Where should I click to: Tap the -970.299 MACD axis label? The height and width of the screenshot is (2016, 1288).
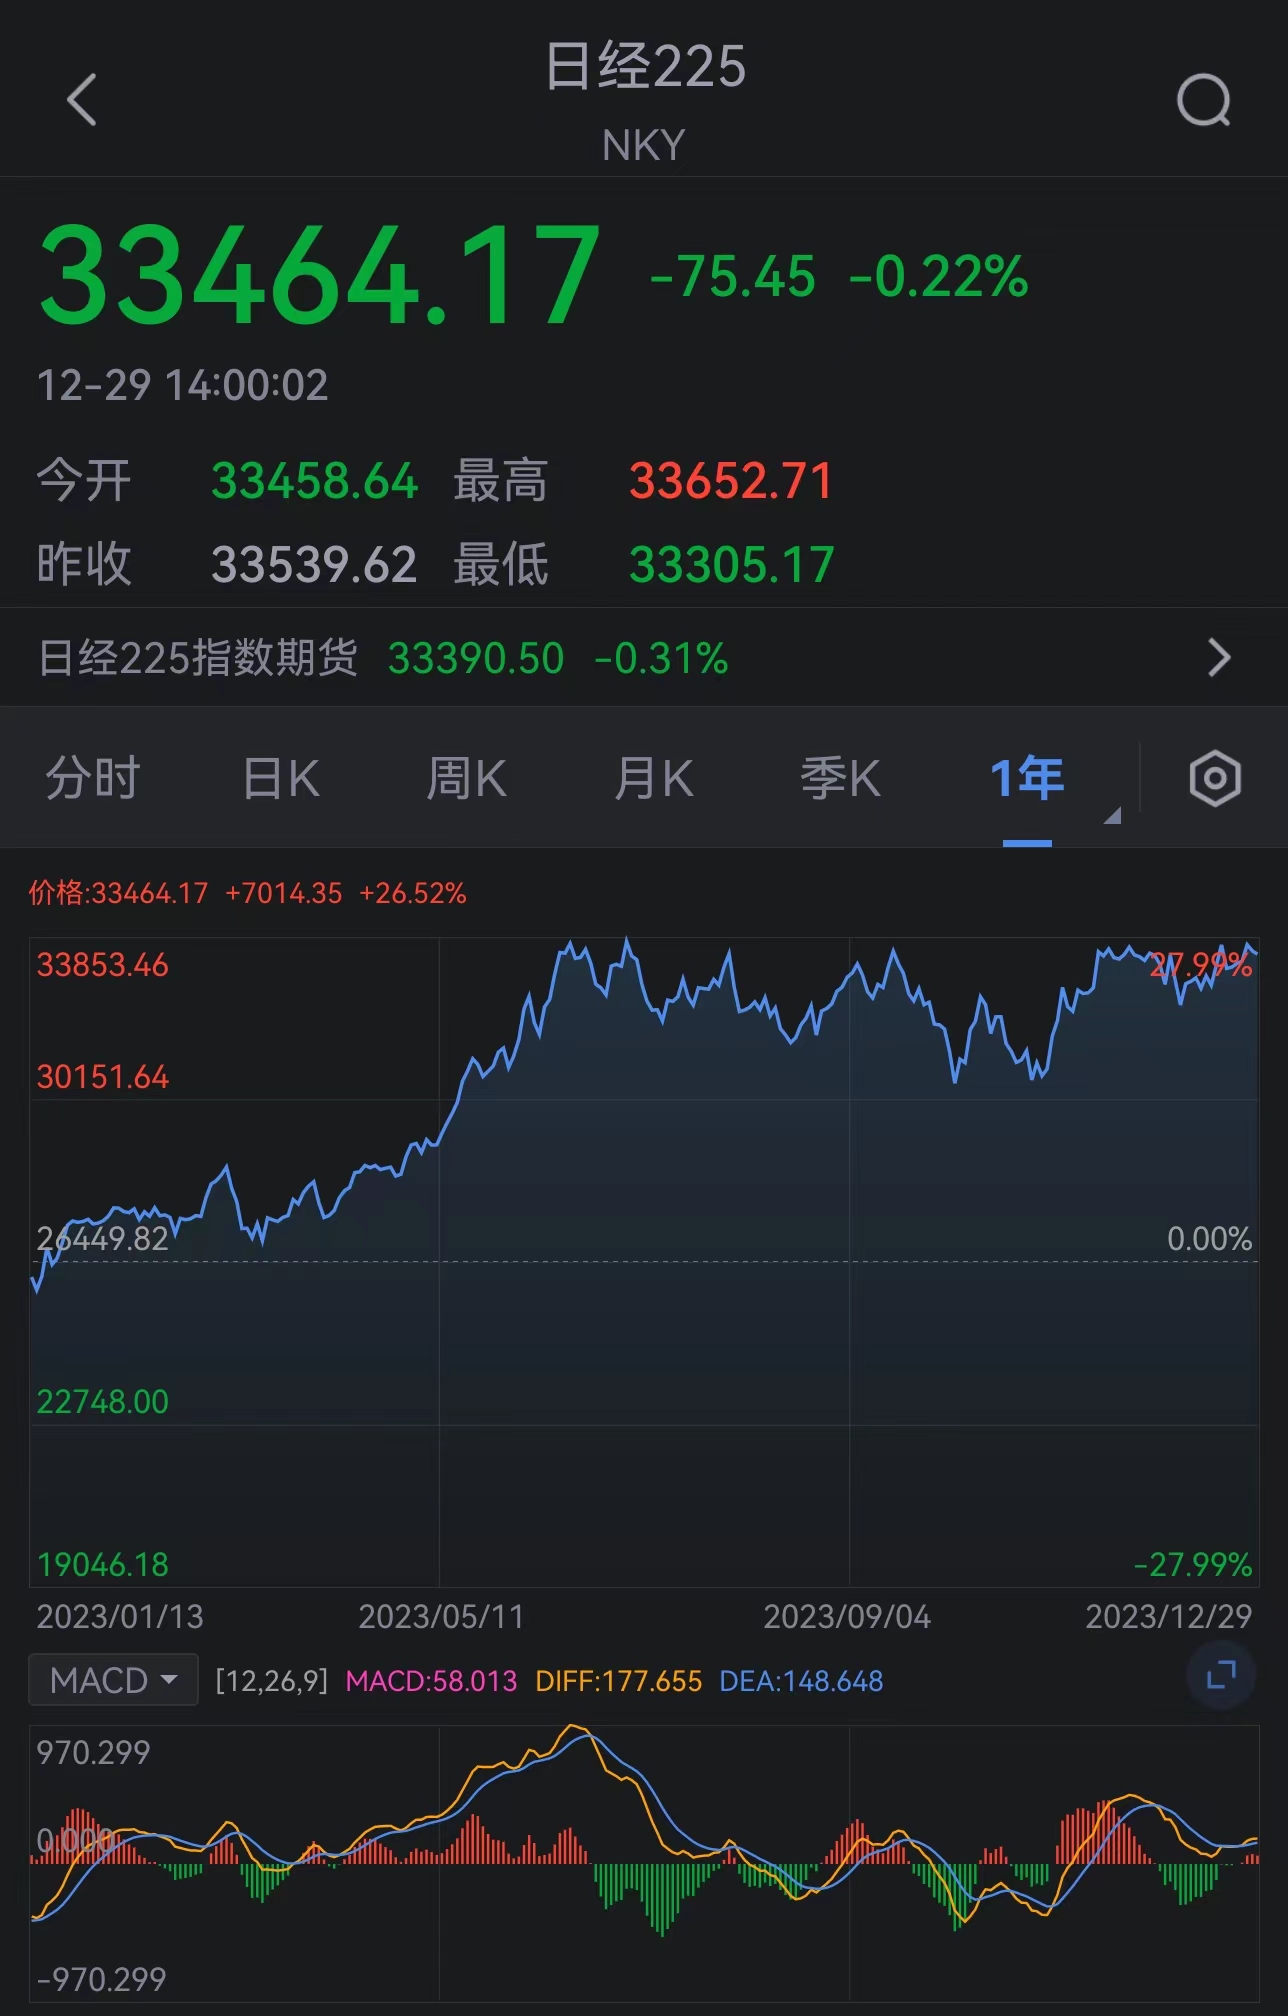tap(101, 1980)
